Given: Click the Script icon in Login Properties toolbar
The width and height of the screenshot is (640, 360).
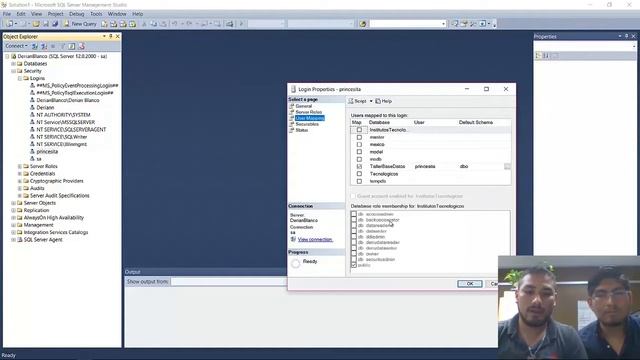Looking at the screenshot, I should (351, 101).
